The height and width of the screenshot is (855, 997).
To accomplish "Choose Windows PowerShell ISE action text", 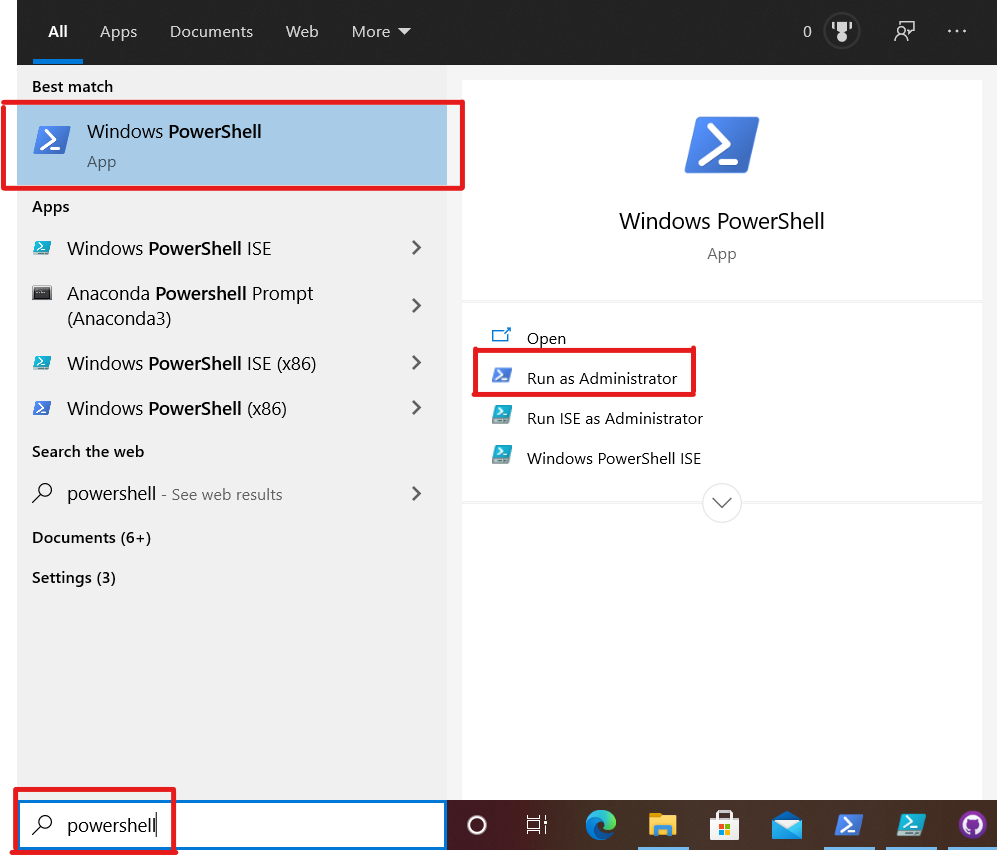I will coord(614,458).
